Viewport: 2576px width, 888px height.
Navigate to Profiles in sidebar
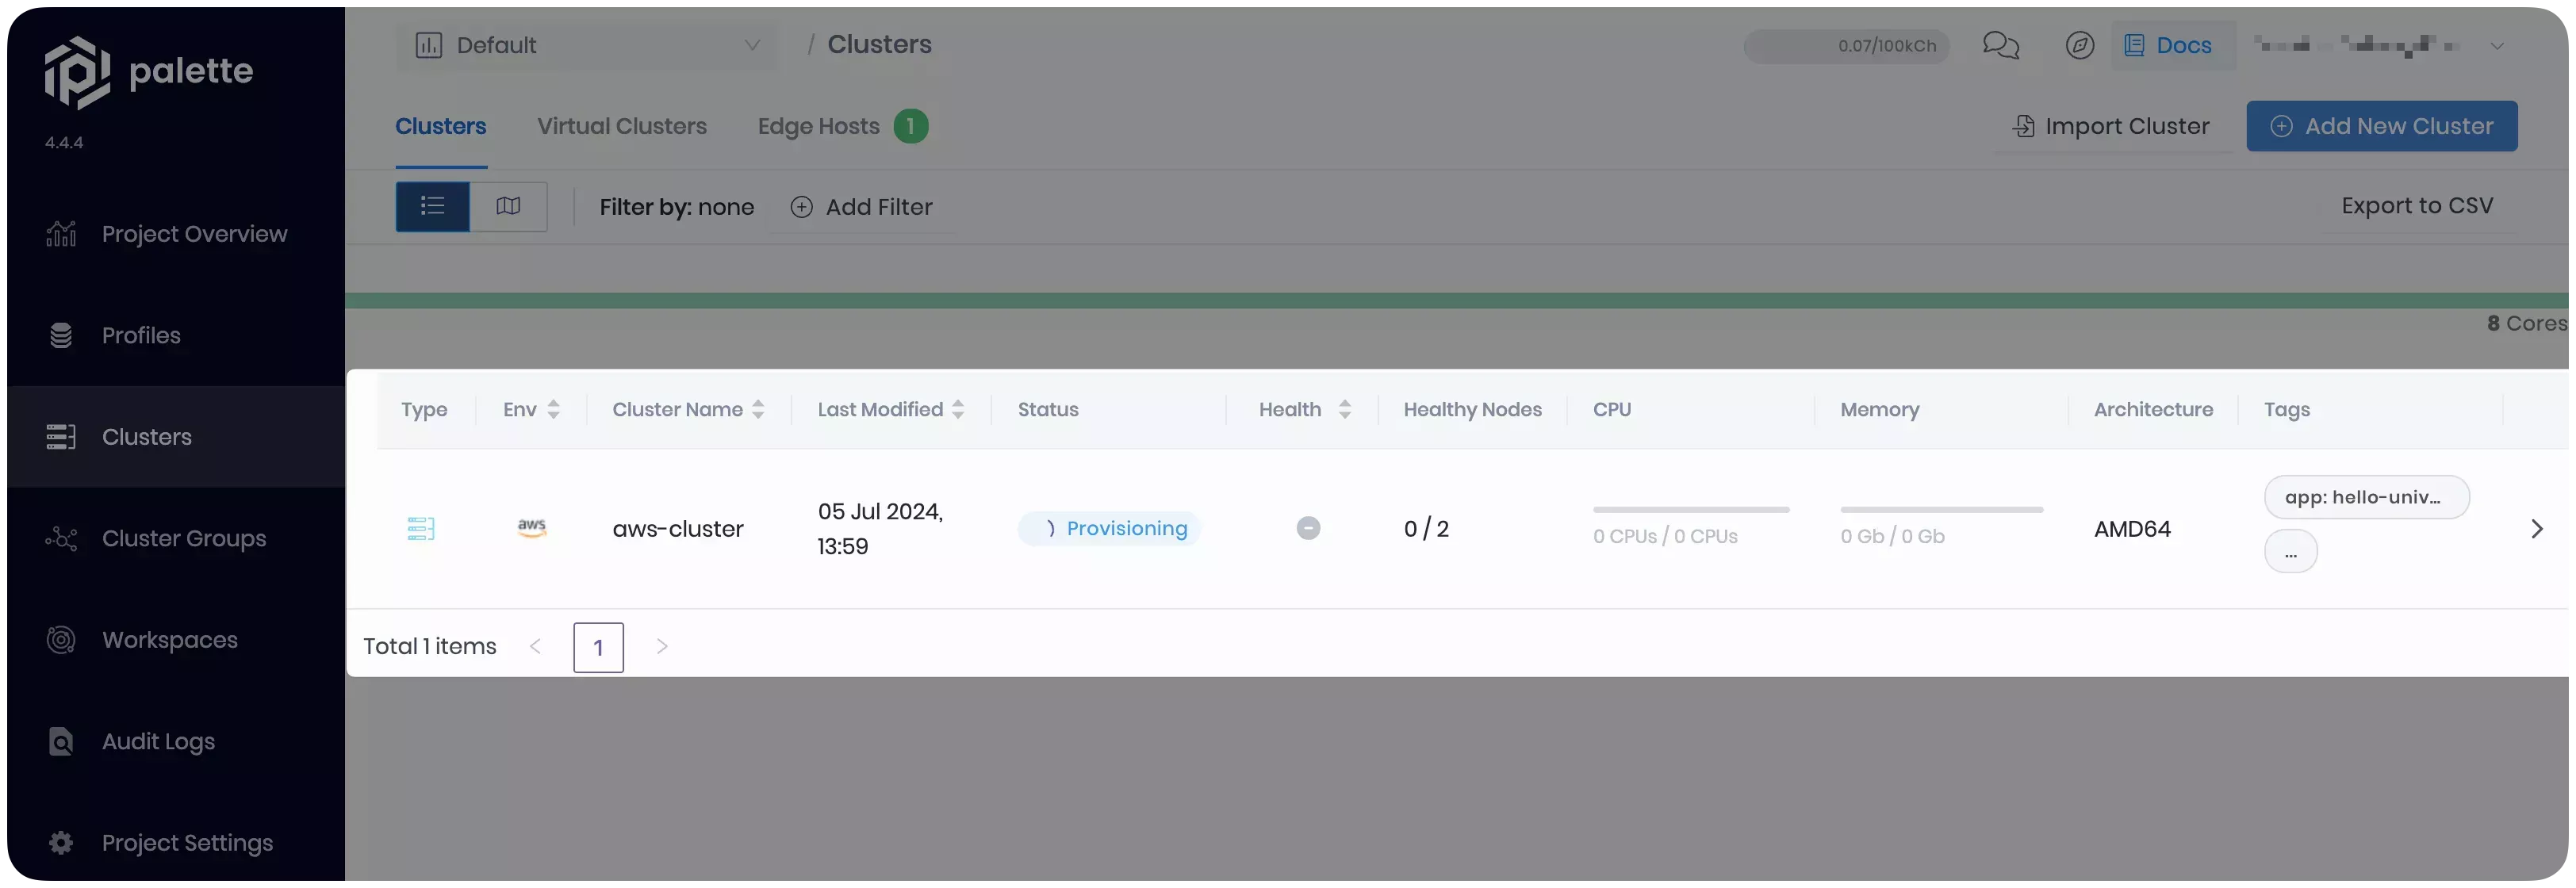(x=140, y=335)
